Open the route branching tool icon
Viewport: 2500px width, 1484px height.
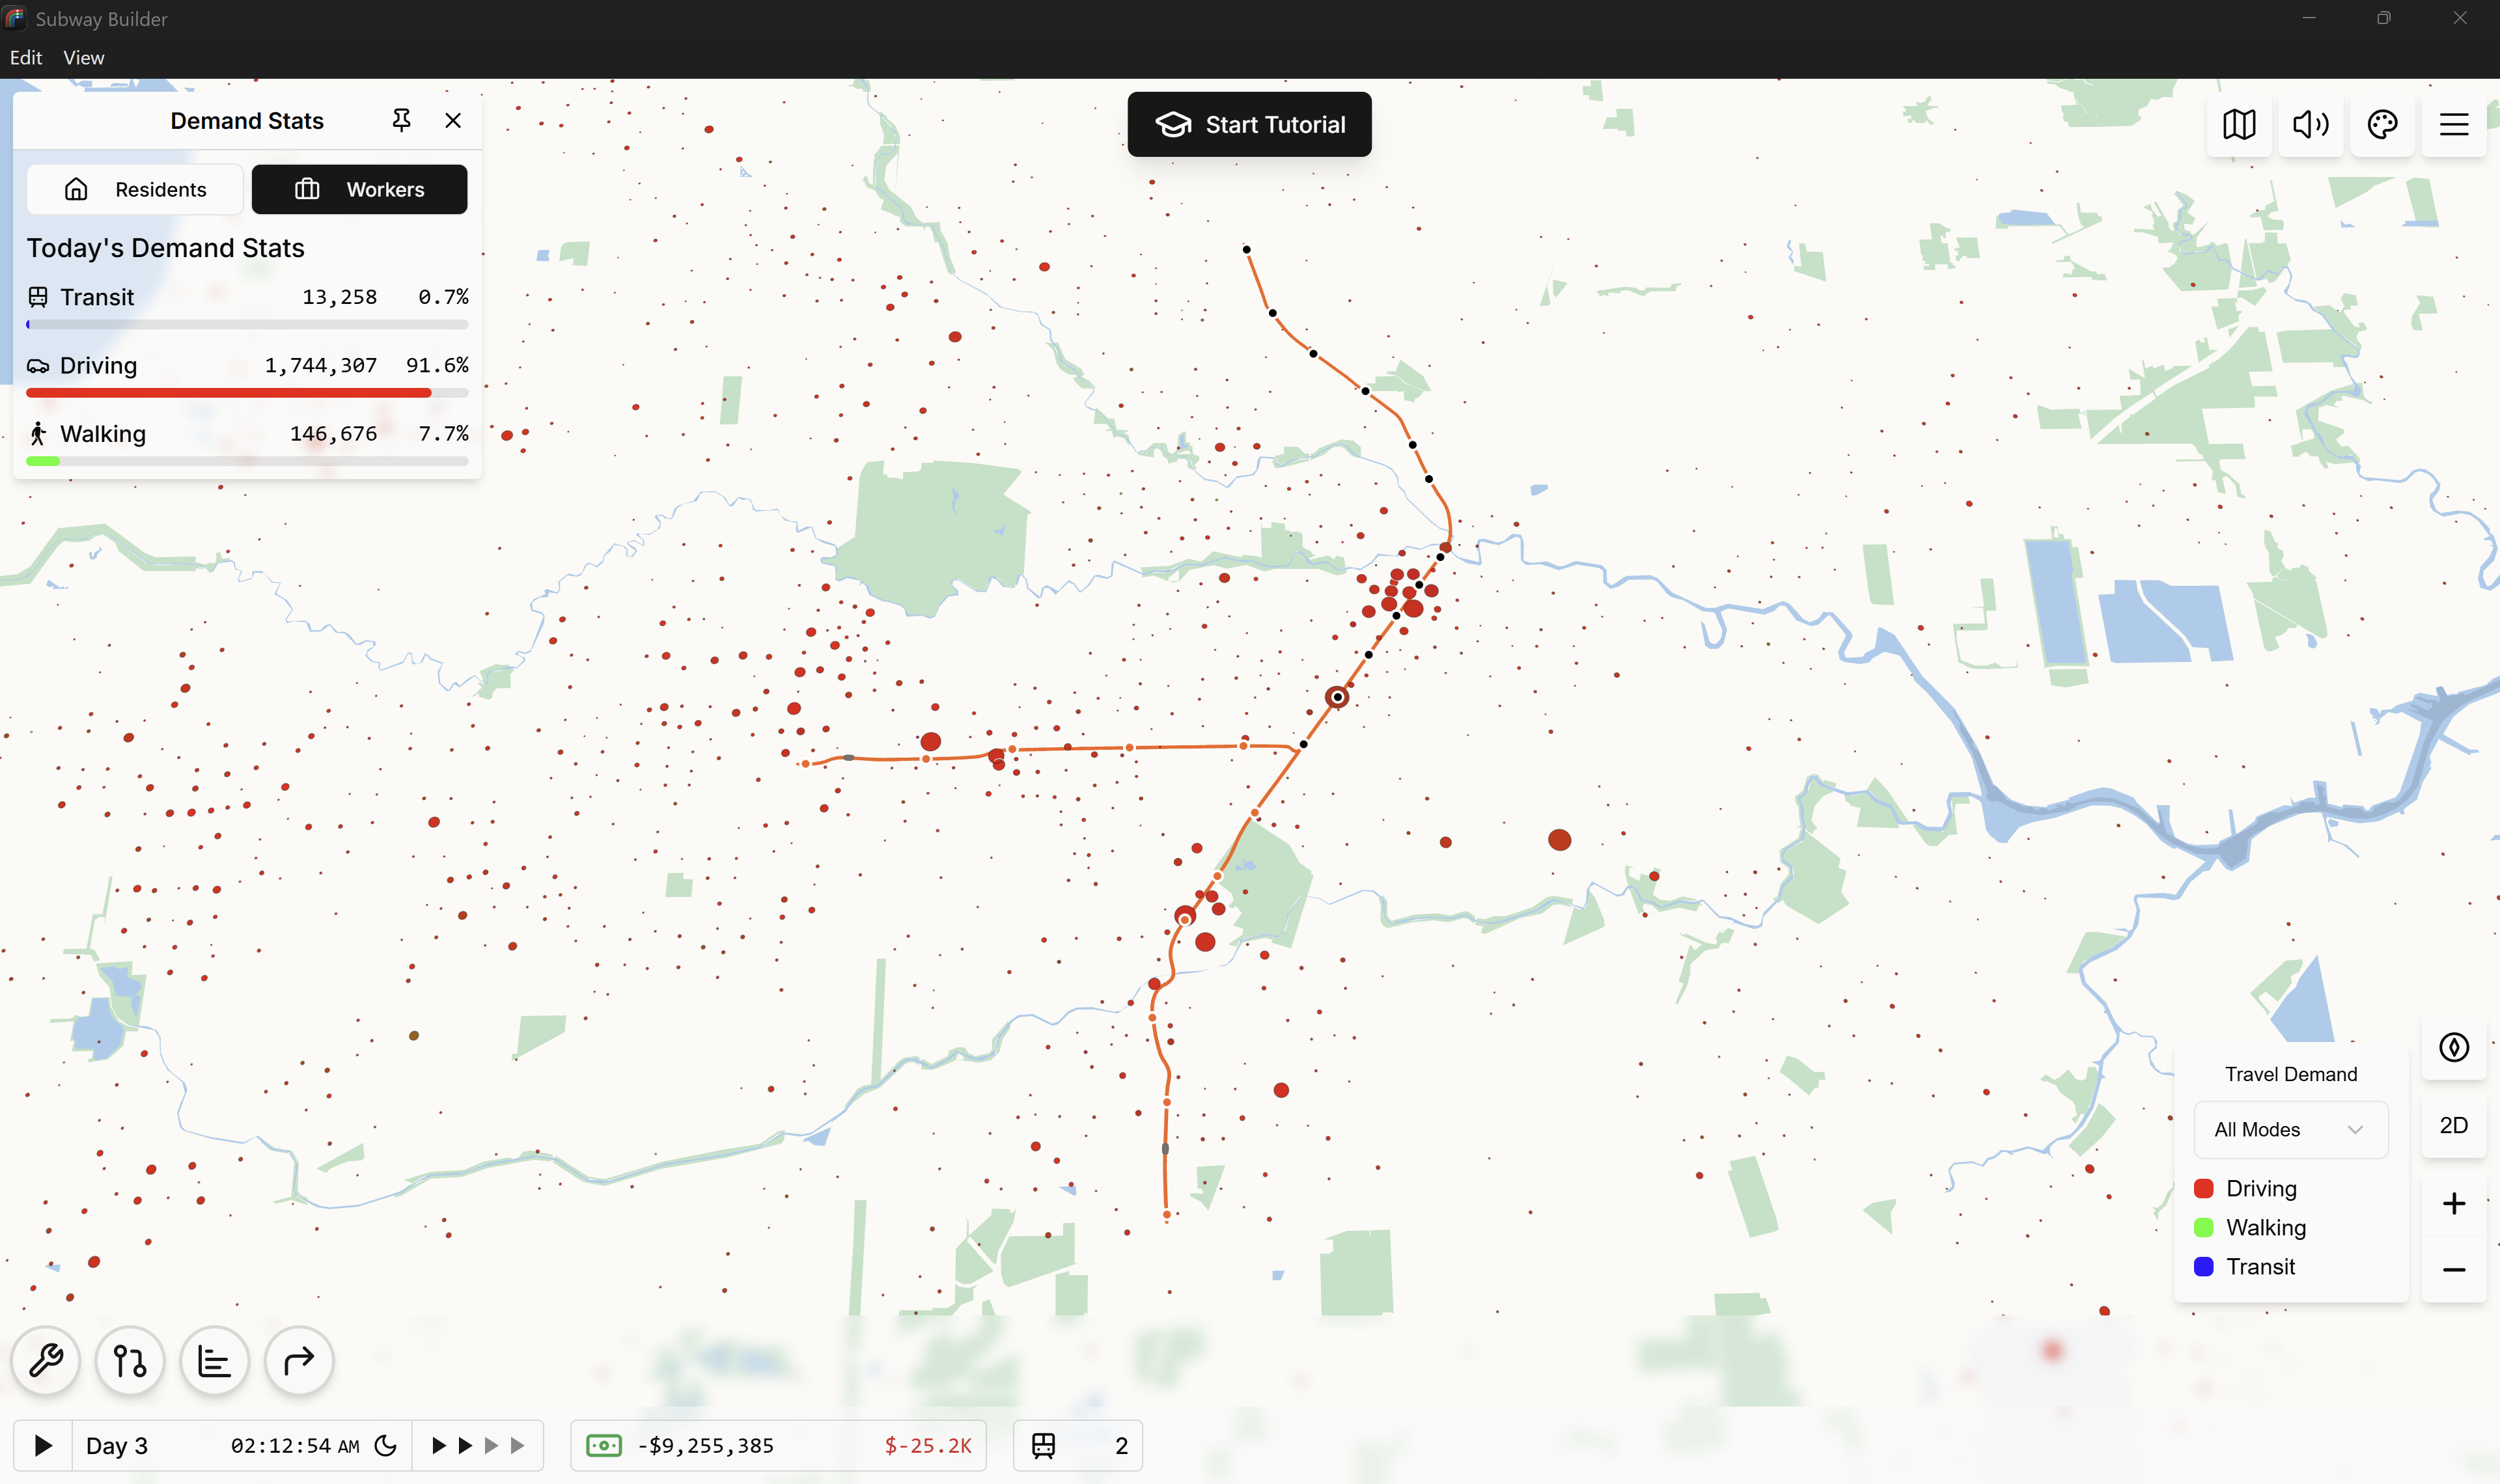coord(130,1361)
